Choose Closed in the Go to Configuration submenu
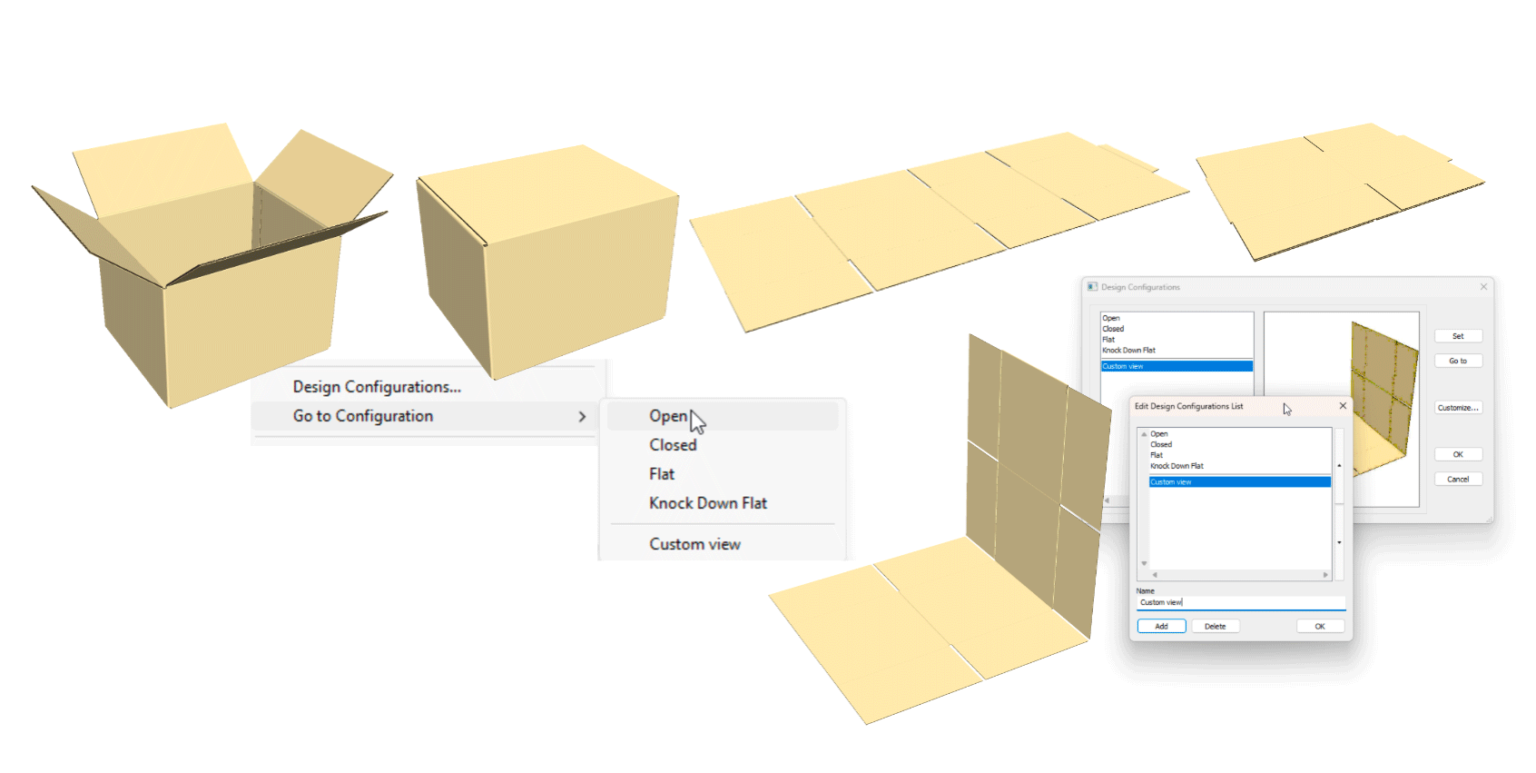1536x773 pixels. tap(672, 445)
